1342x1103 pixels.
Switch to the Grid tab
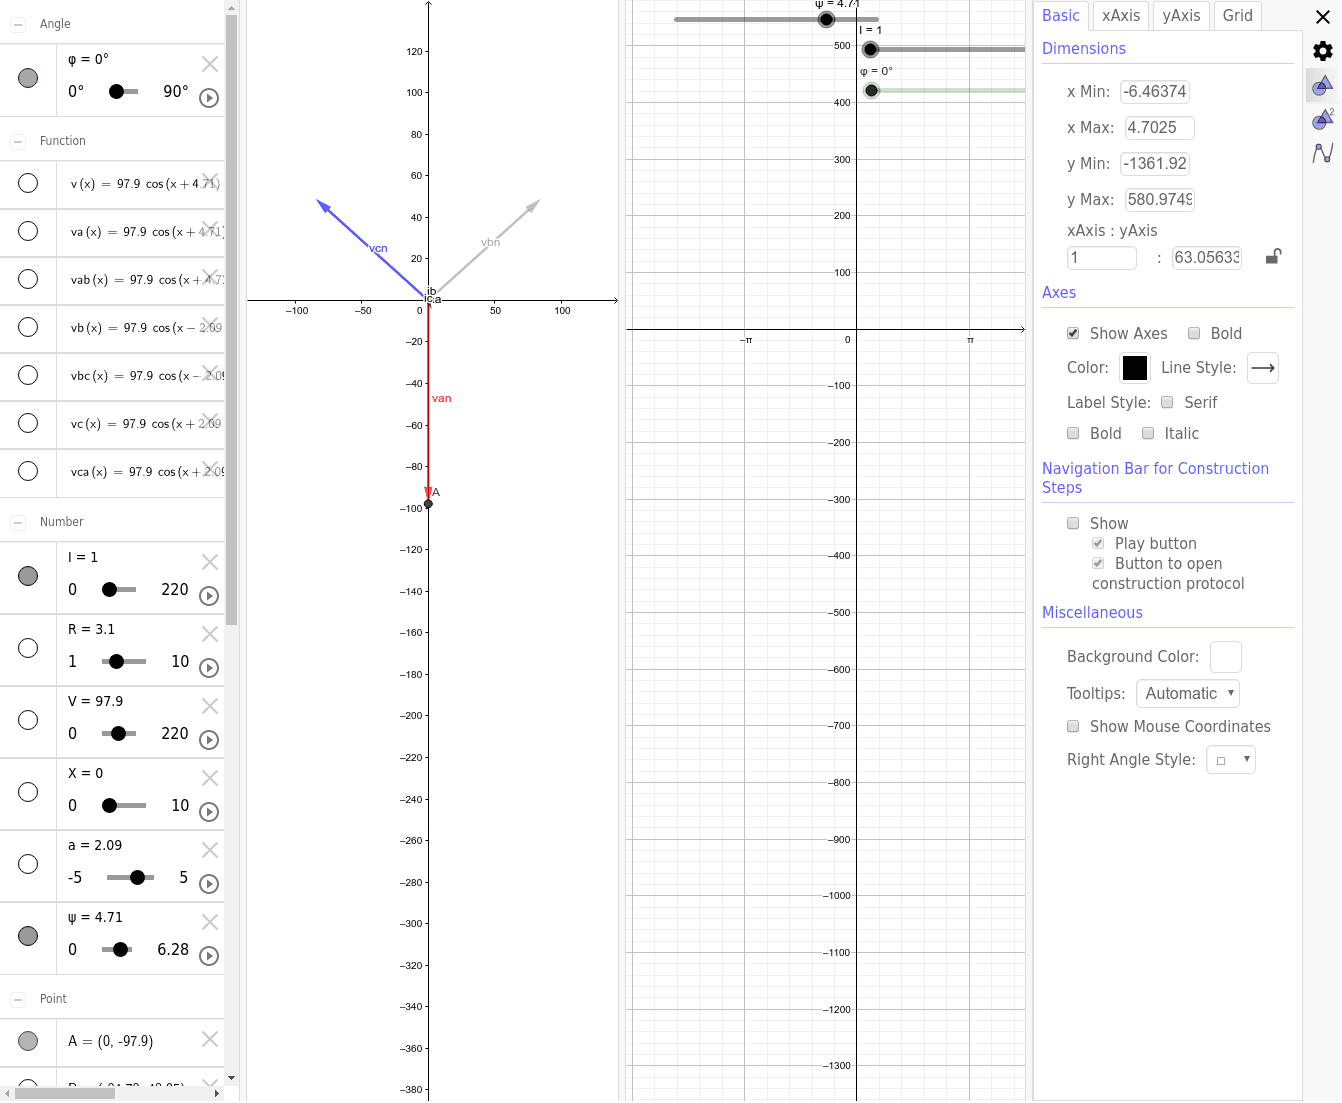pos(1237,15)
